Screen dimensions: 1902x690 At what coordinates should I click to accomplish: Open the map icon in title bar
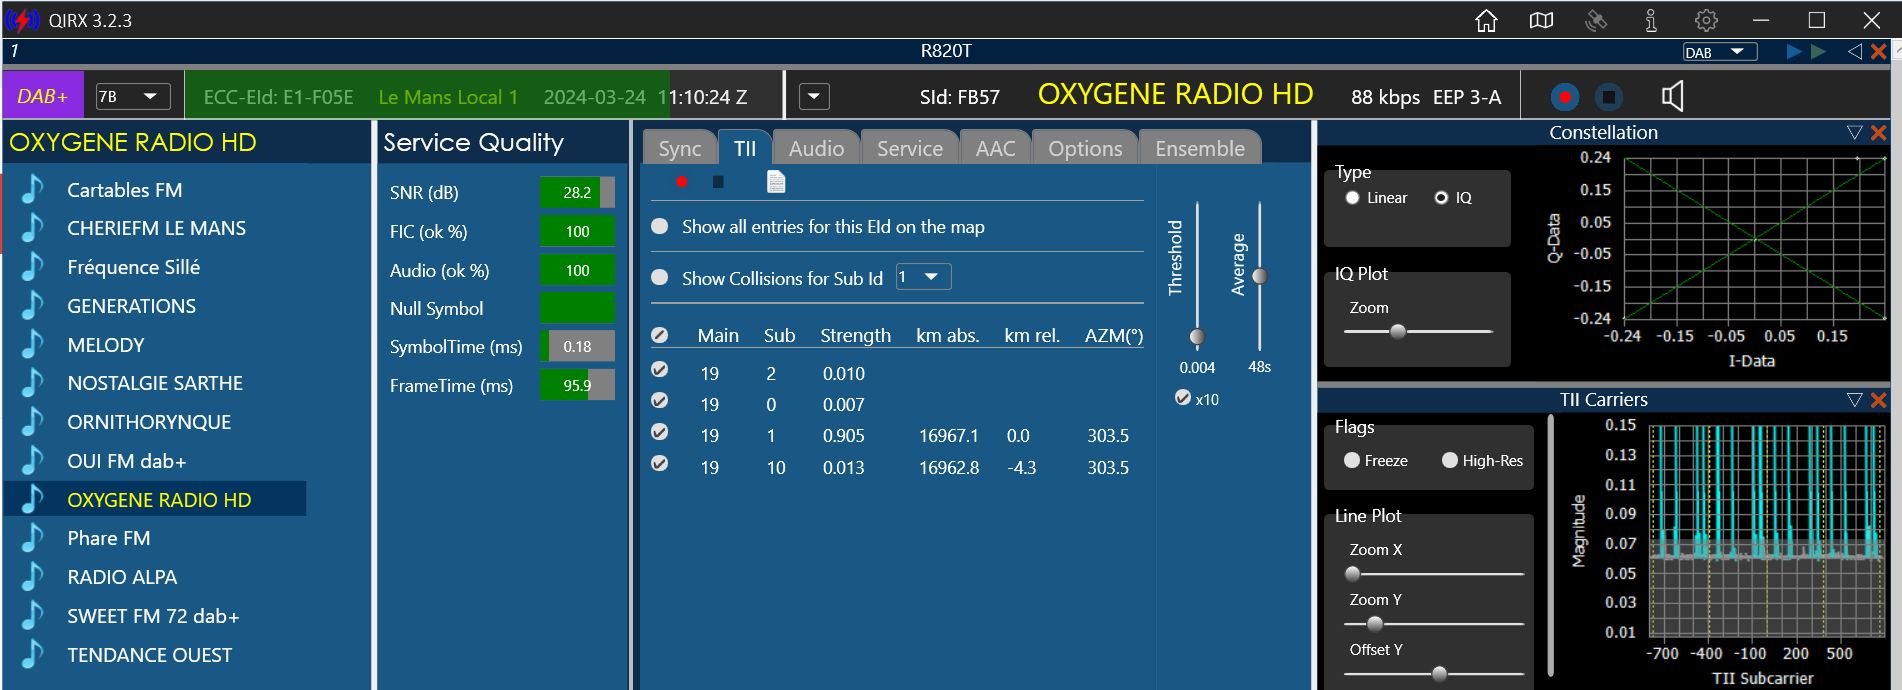pyautogui.click(x=1541, y=20)
